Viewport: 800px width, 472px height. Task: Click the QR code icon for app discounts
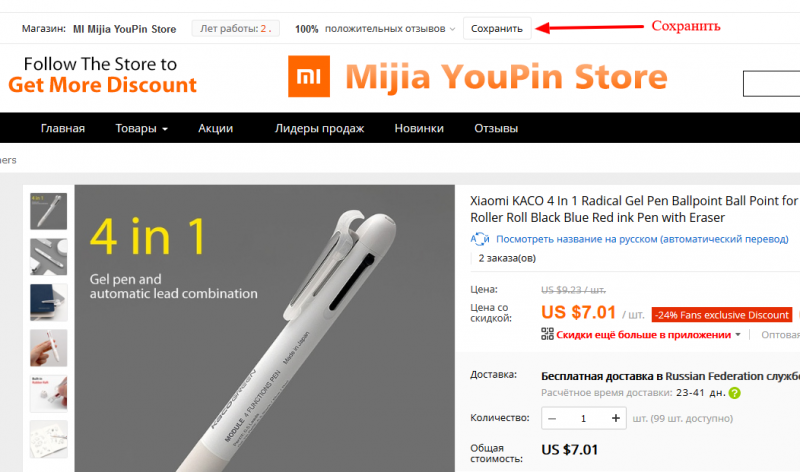(547, 334)
